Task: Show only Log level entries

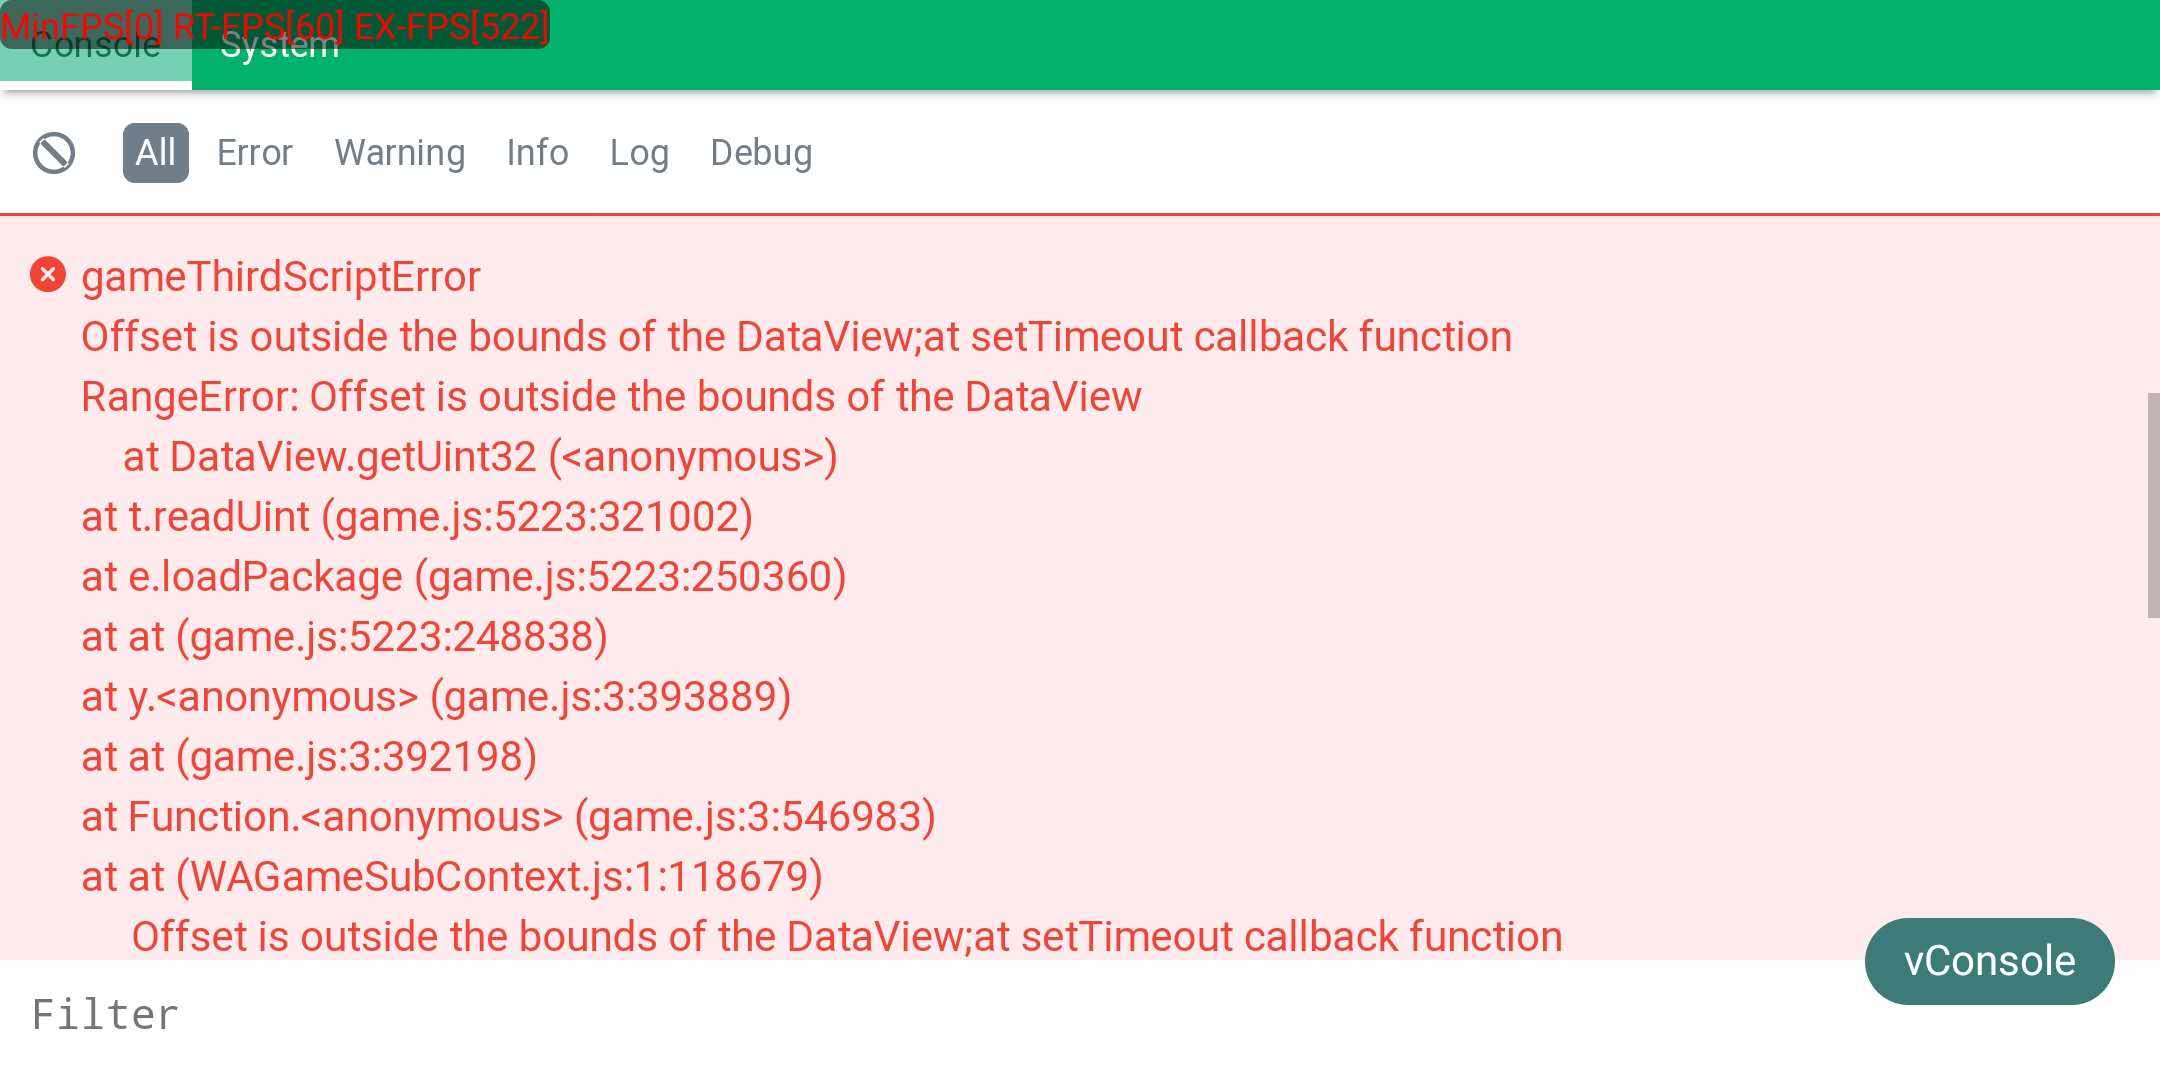Action: tap(639, 153)
